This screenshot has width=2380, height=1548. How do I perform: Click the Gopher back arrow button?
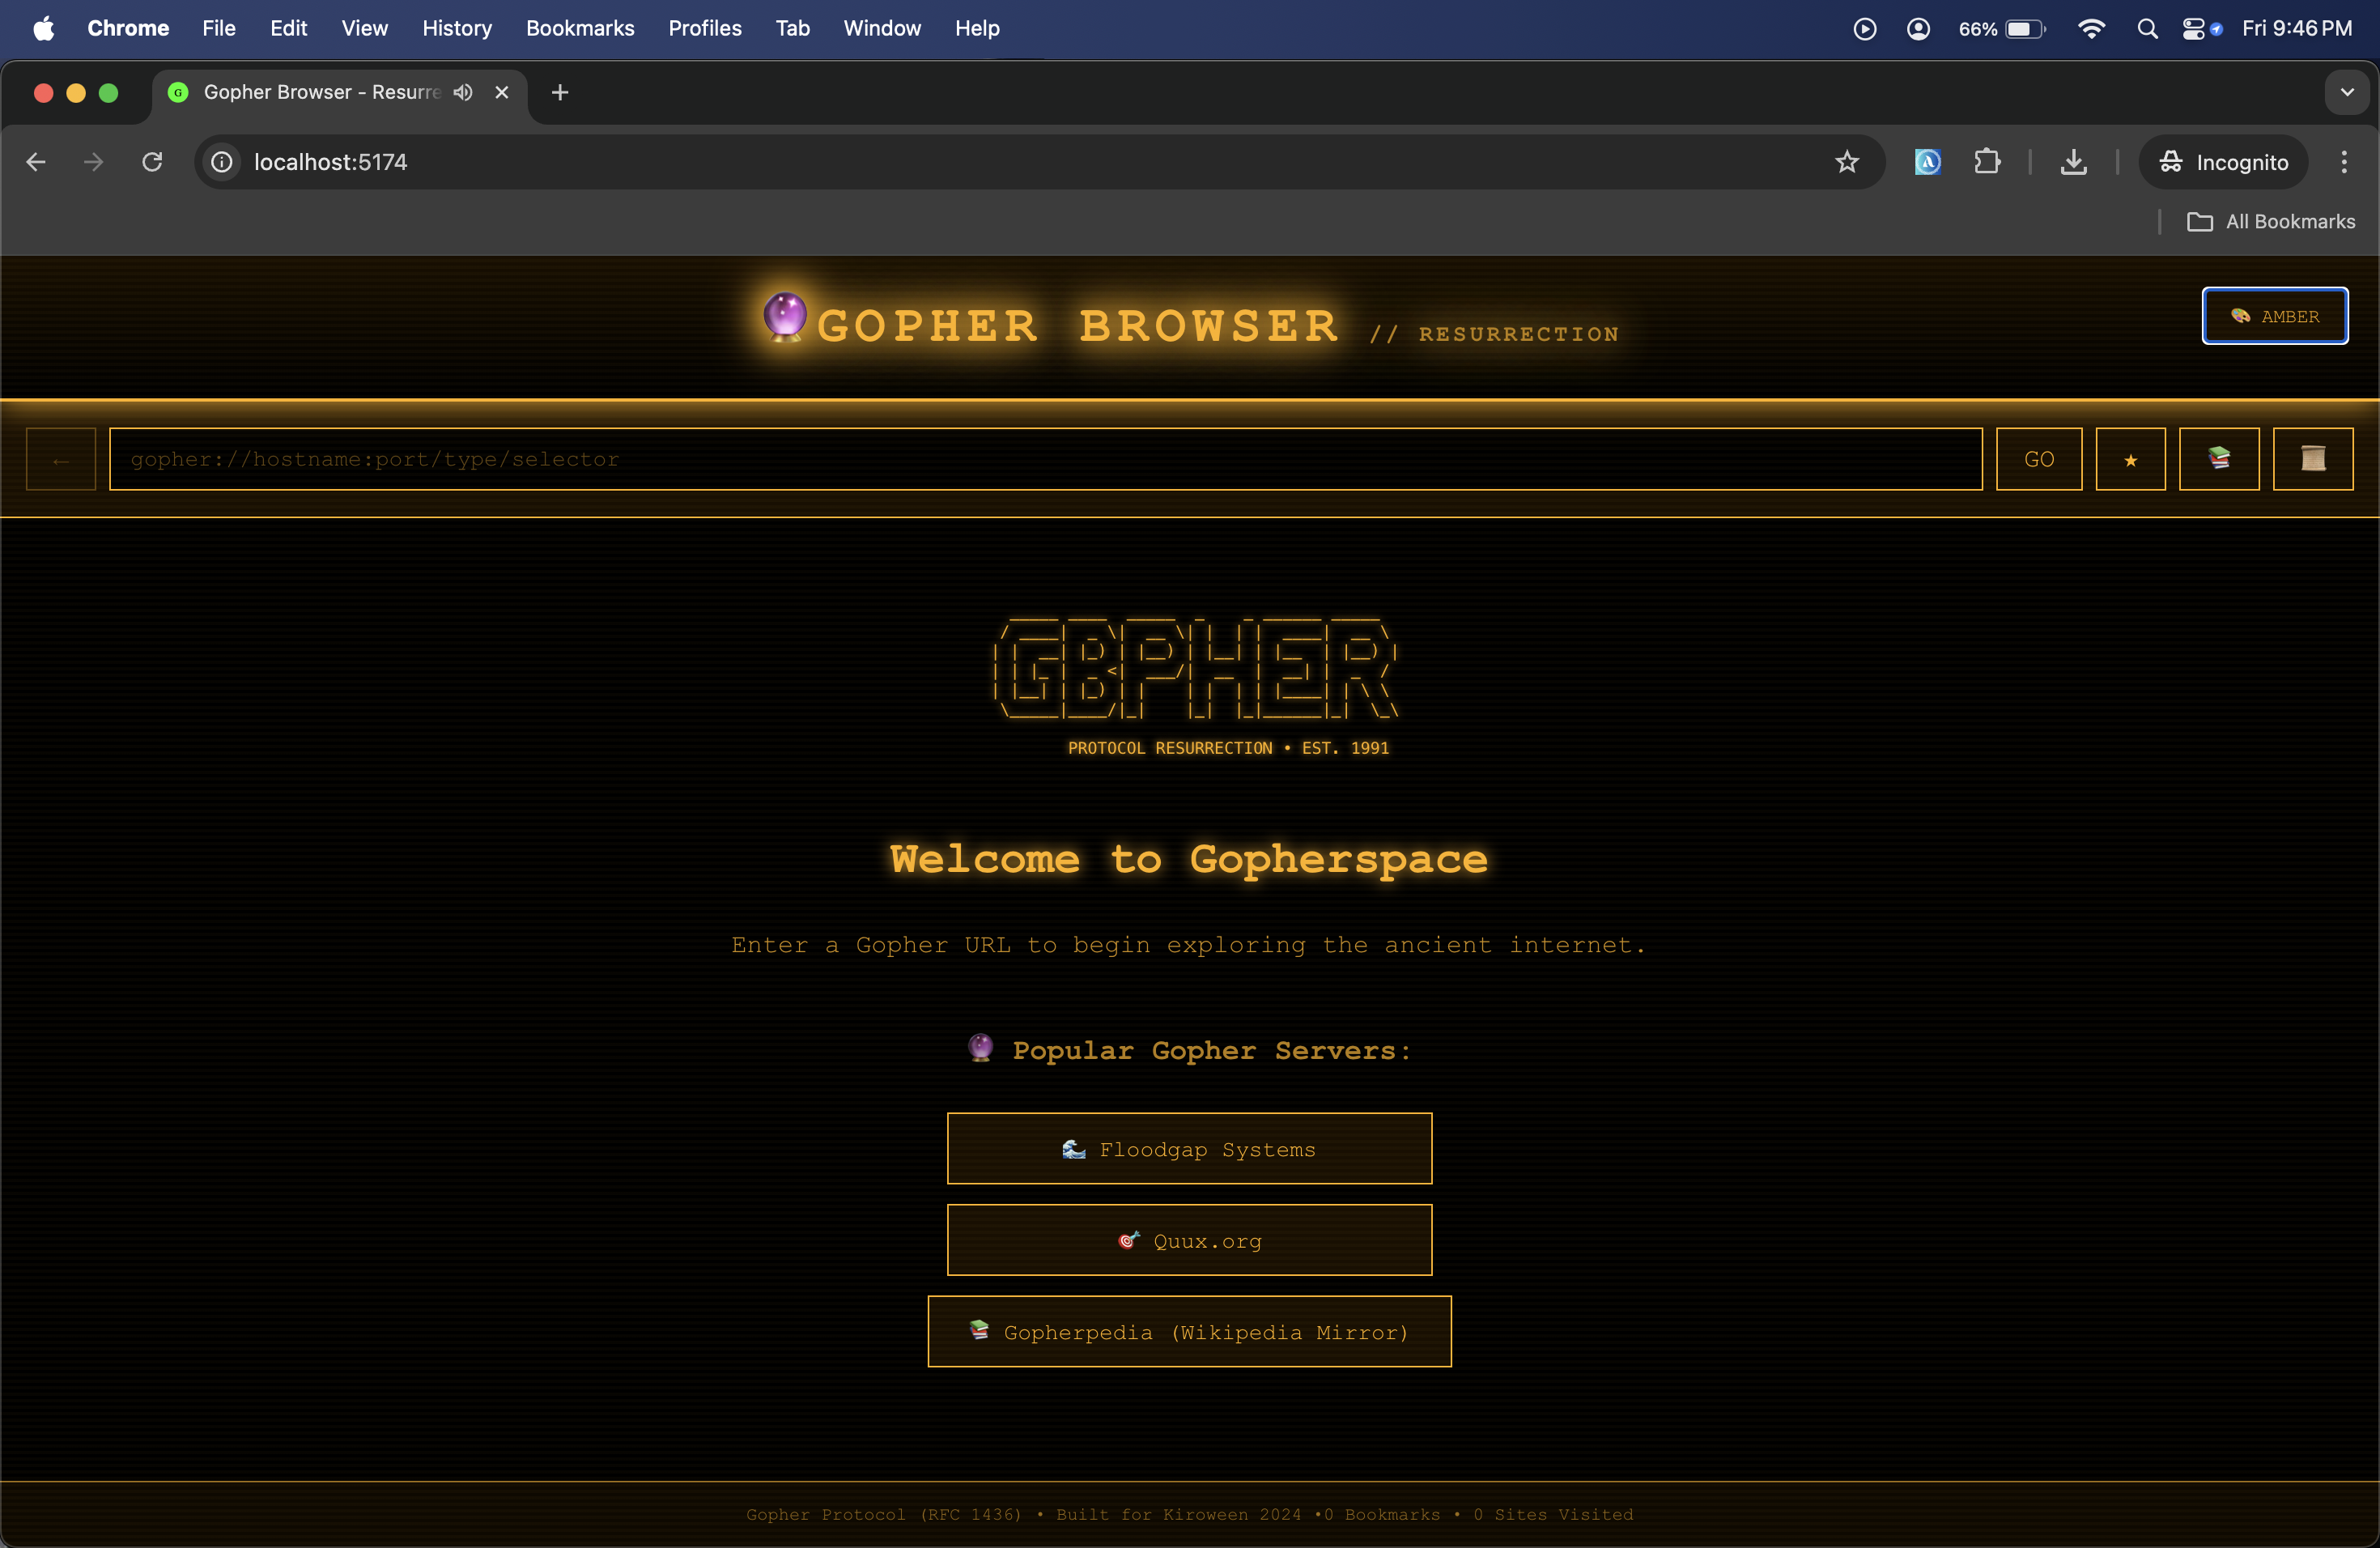pos(61,459)
